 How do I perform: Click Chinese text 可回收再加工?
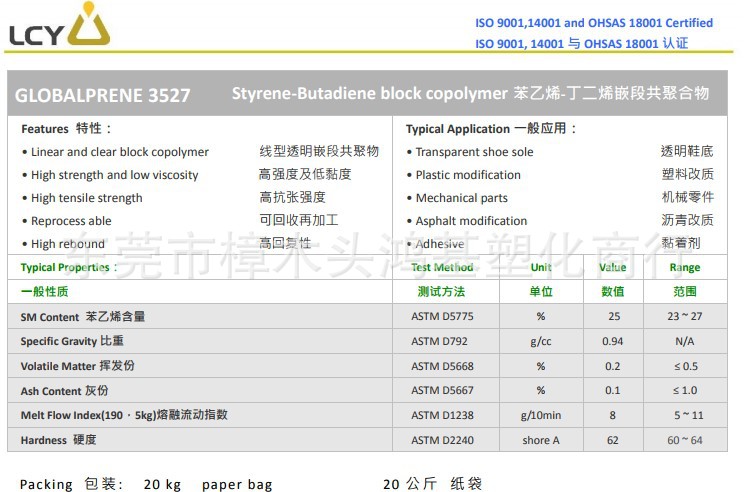pyautogui.click(x=299, y=220)
